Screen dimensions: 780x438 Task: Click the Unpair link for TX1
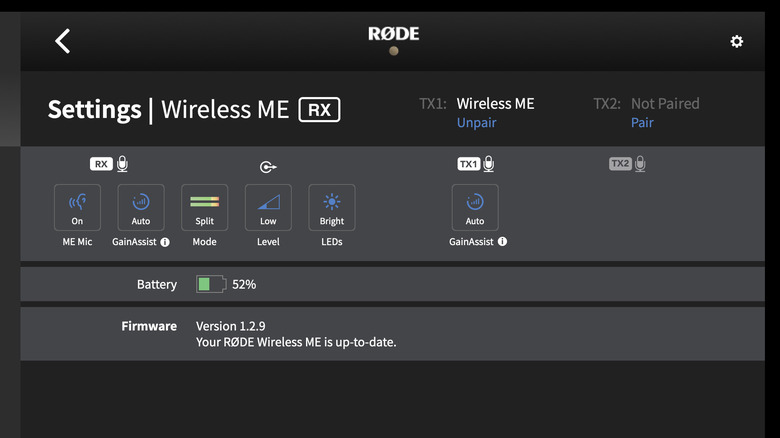click(x=476, y=123)
